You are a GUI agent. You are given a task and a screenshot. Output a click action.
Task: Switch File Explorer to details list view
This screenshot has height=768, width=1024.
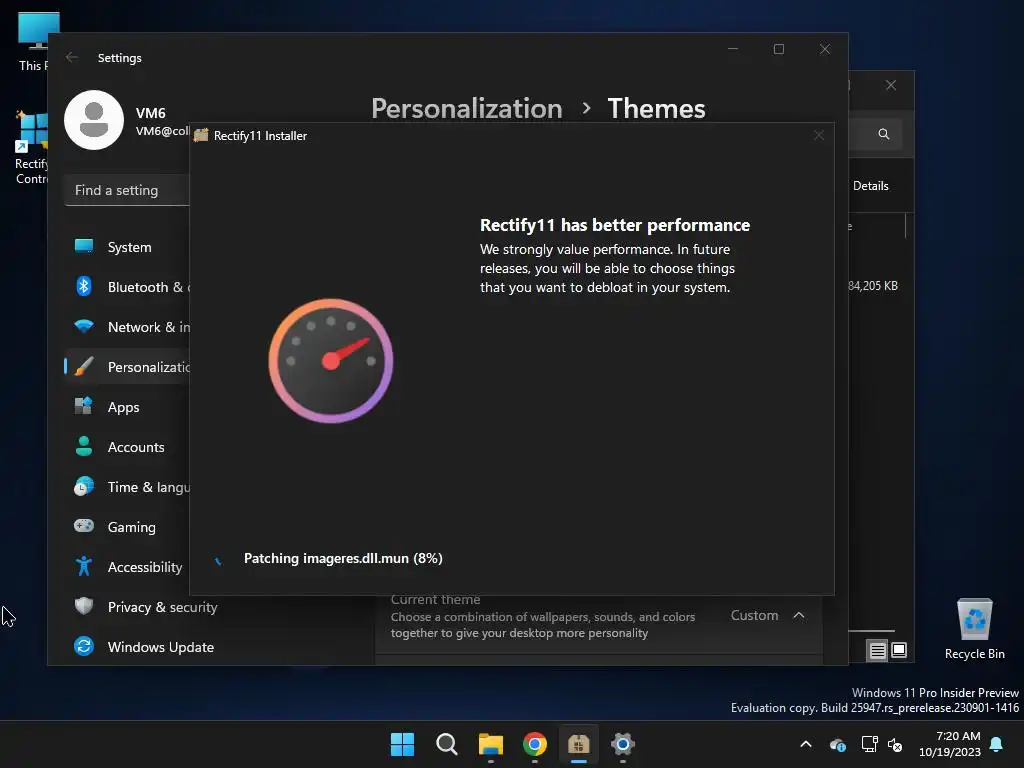click(878, 650)
